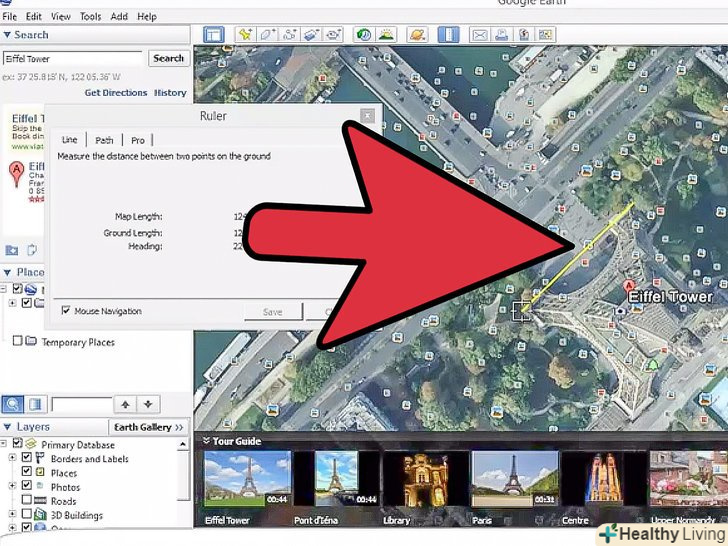Enable the Roads layer checkbox
Viewport: 728px width, 546px height.
click(27, 501)
